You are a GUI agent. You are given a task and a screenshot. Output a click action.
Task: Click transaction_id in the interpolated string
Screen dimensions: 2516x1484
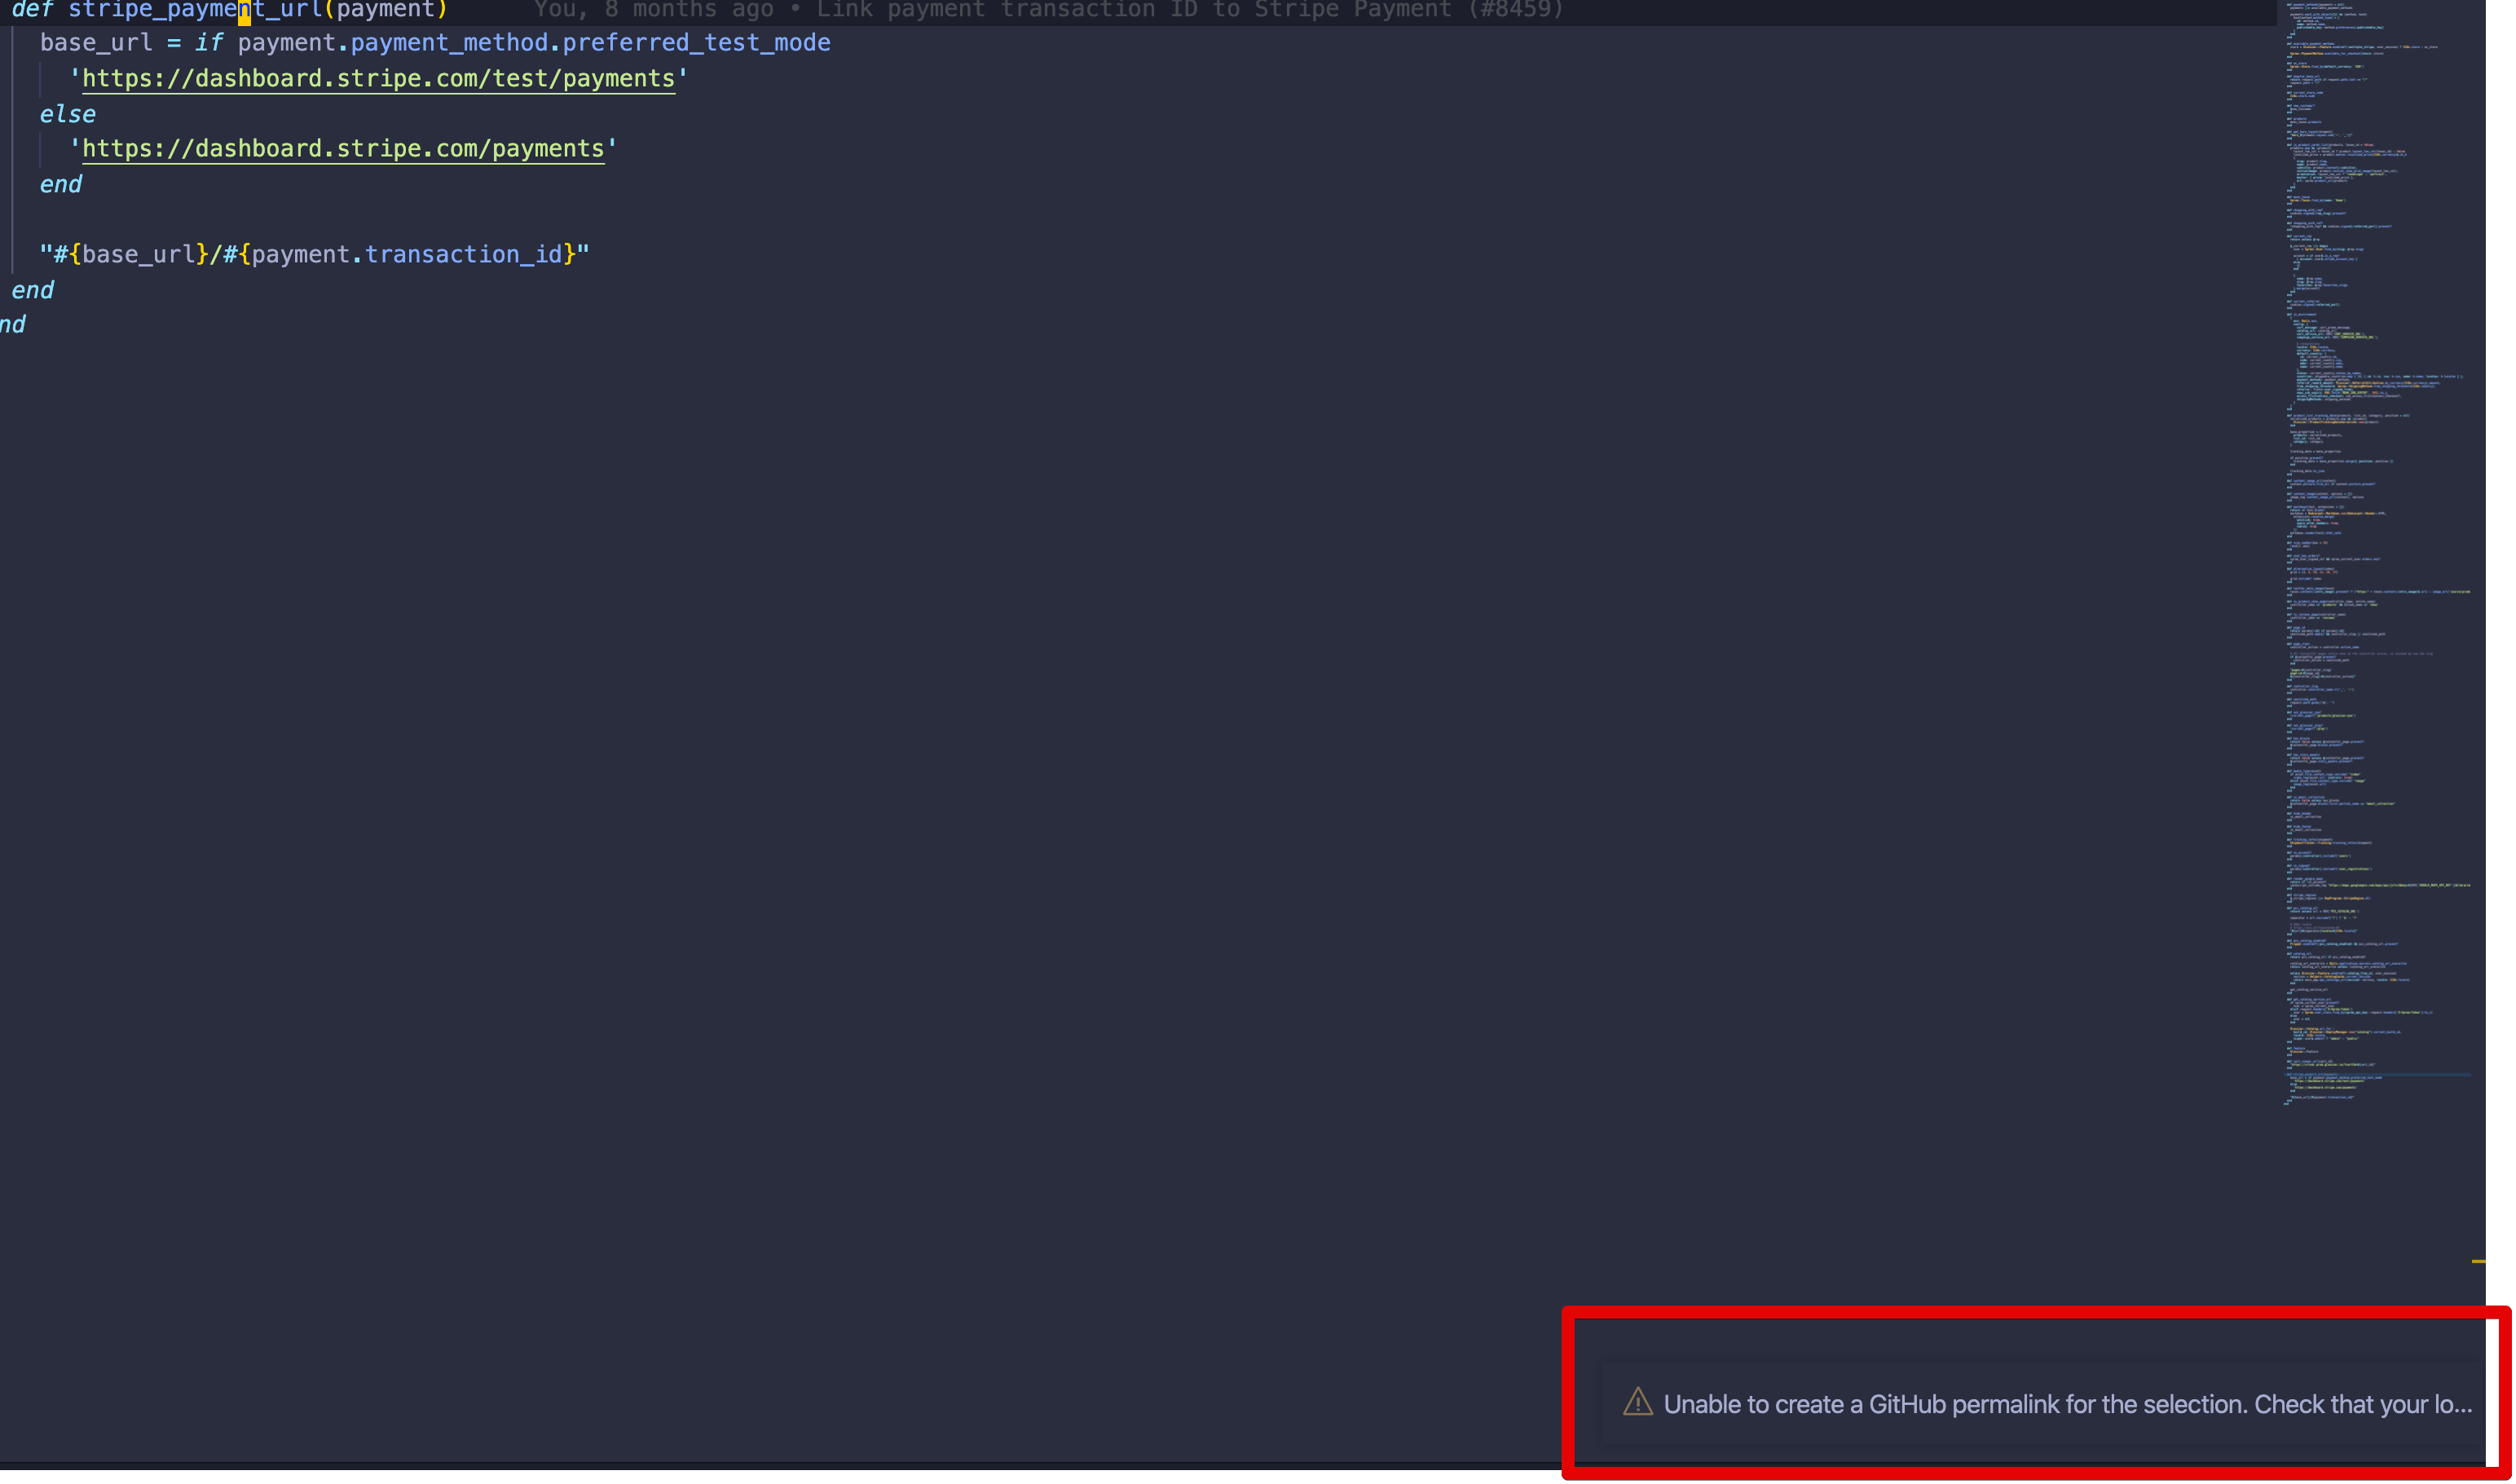(463, 254)
